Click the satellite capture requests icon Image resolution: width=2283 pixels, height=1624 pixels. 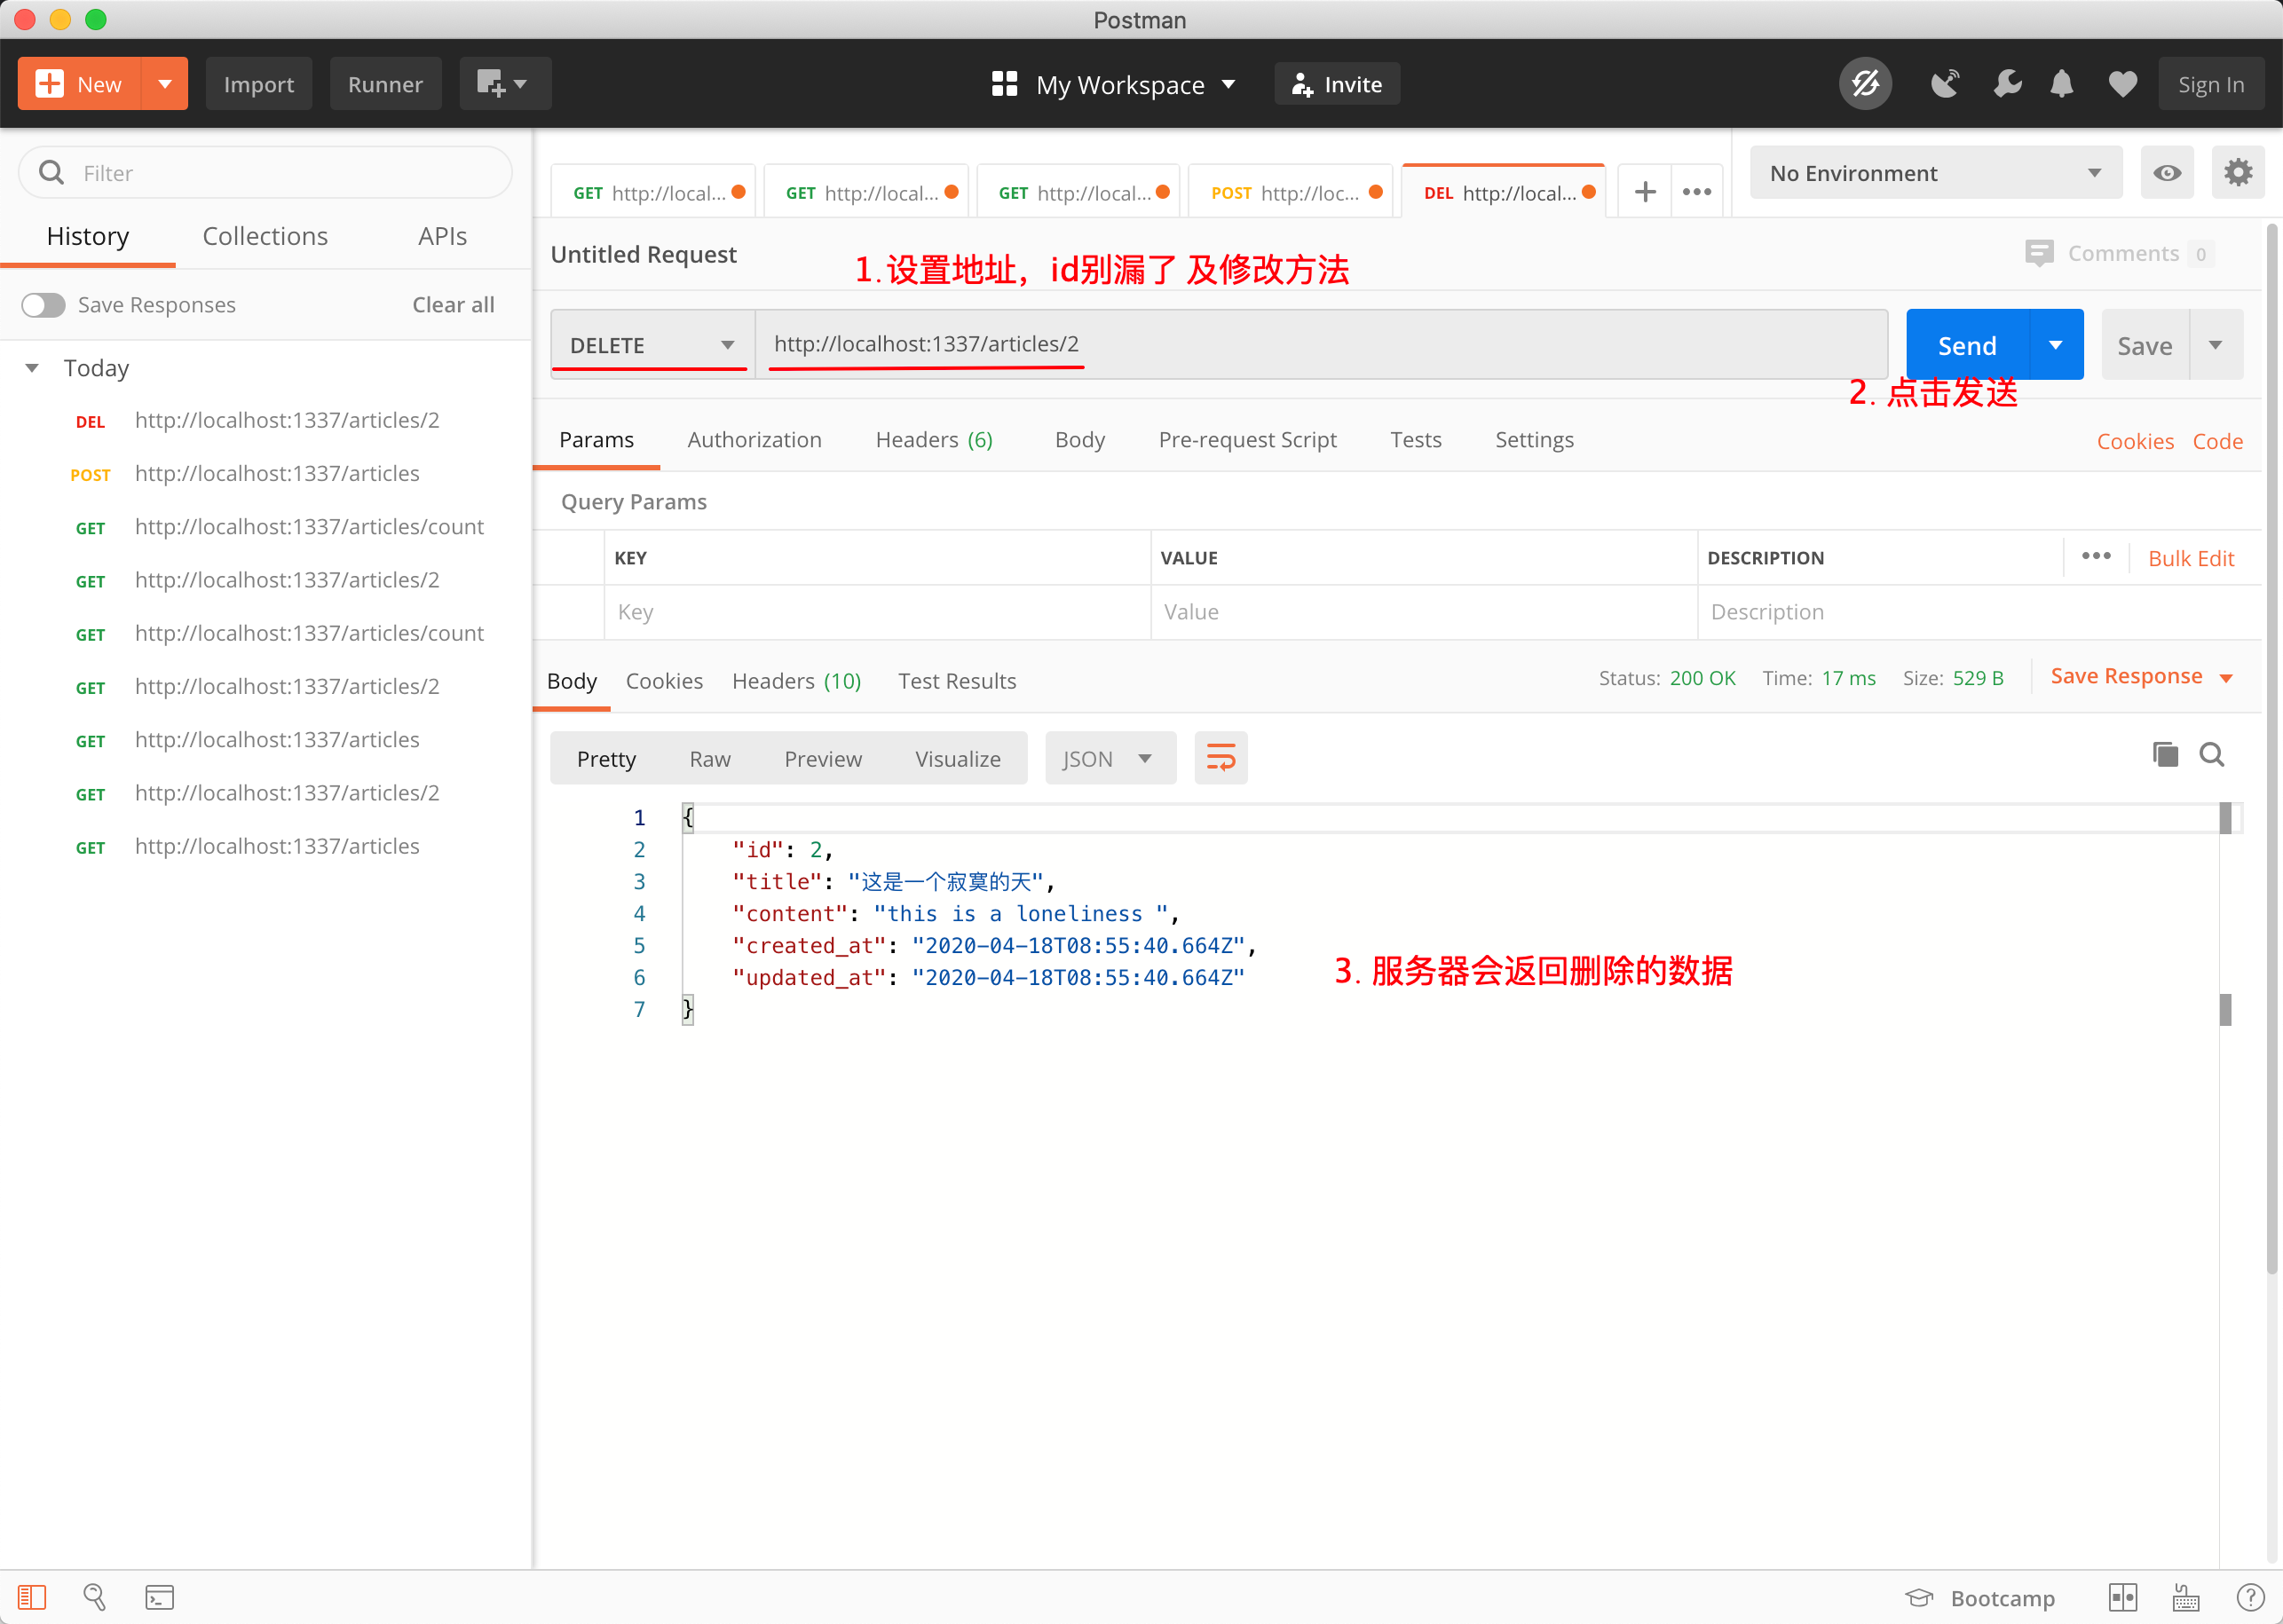[1944, 84]
